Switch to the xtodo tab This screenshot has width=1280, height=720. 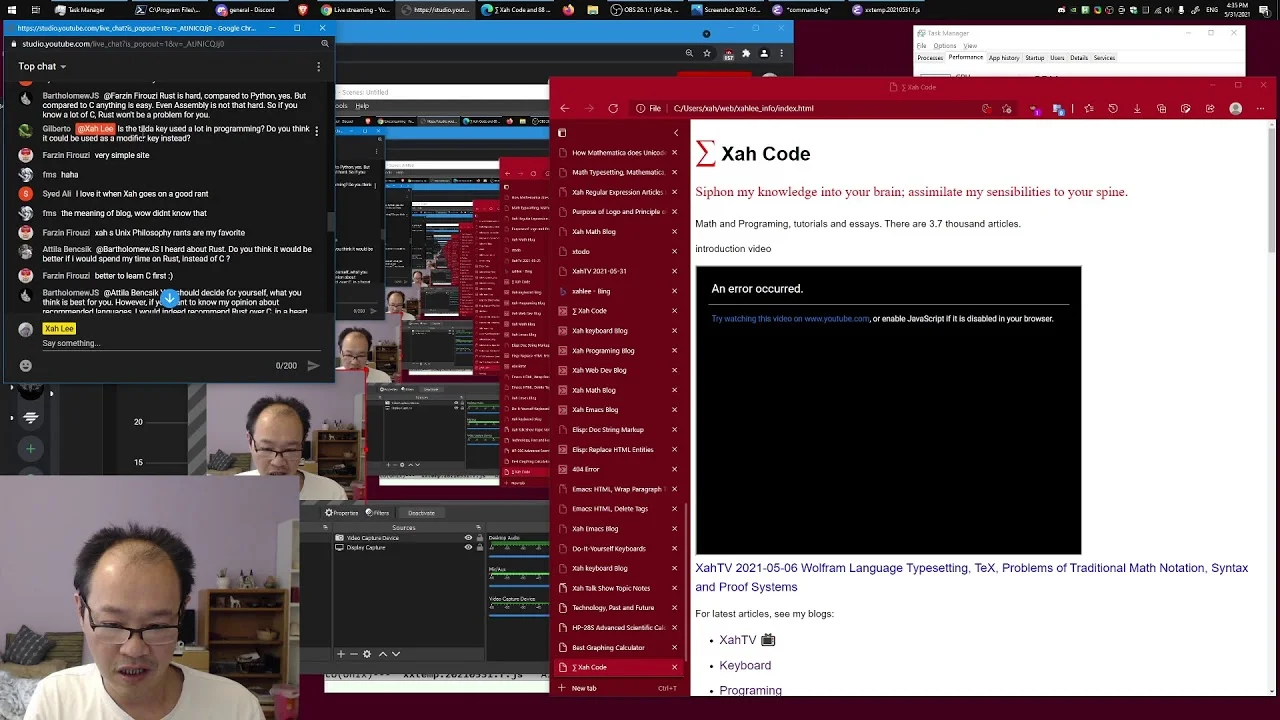[616, 251]
